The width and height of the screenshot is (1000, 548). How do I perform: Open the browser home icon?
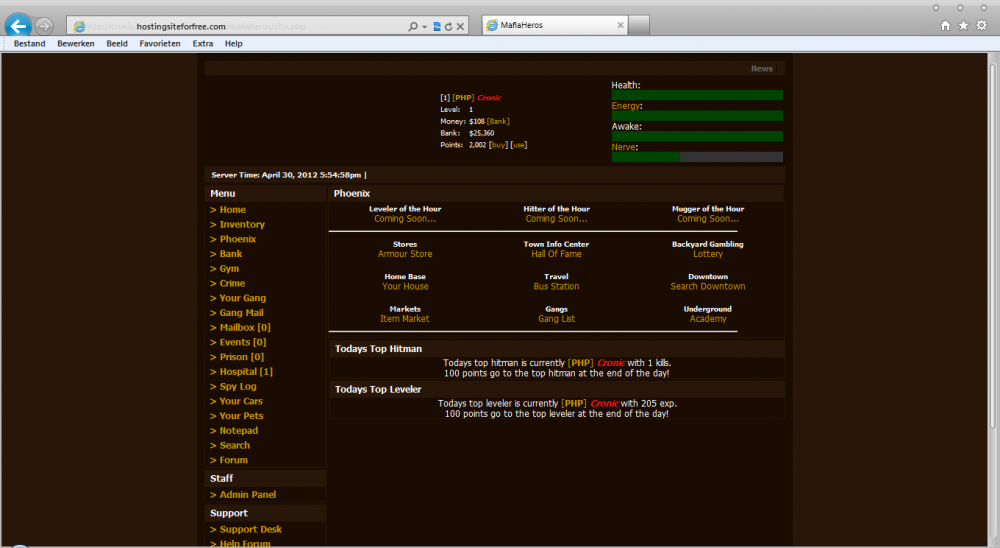coord(945,26)
